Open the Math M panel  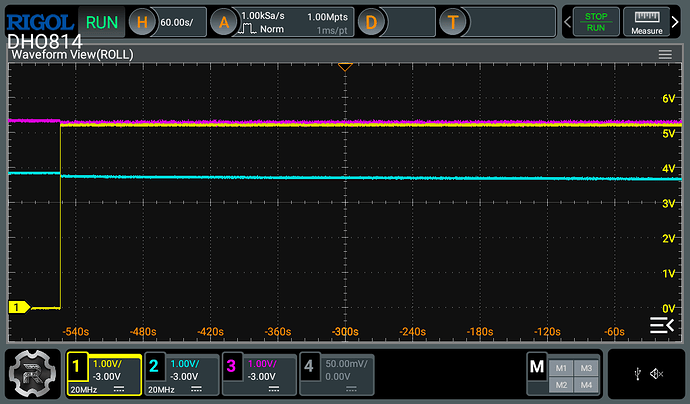point(537,368)
